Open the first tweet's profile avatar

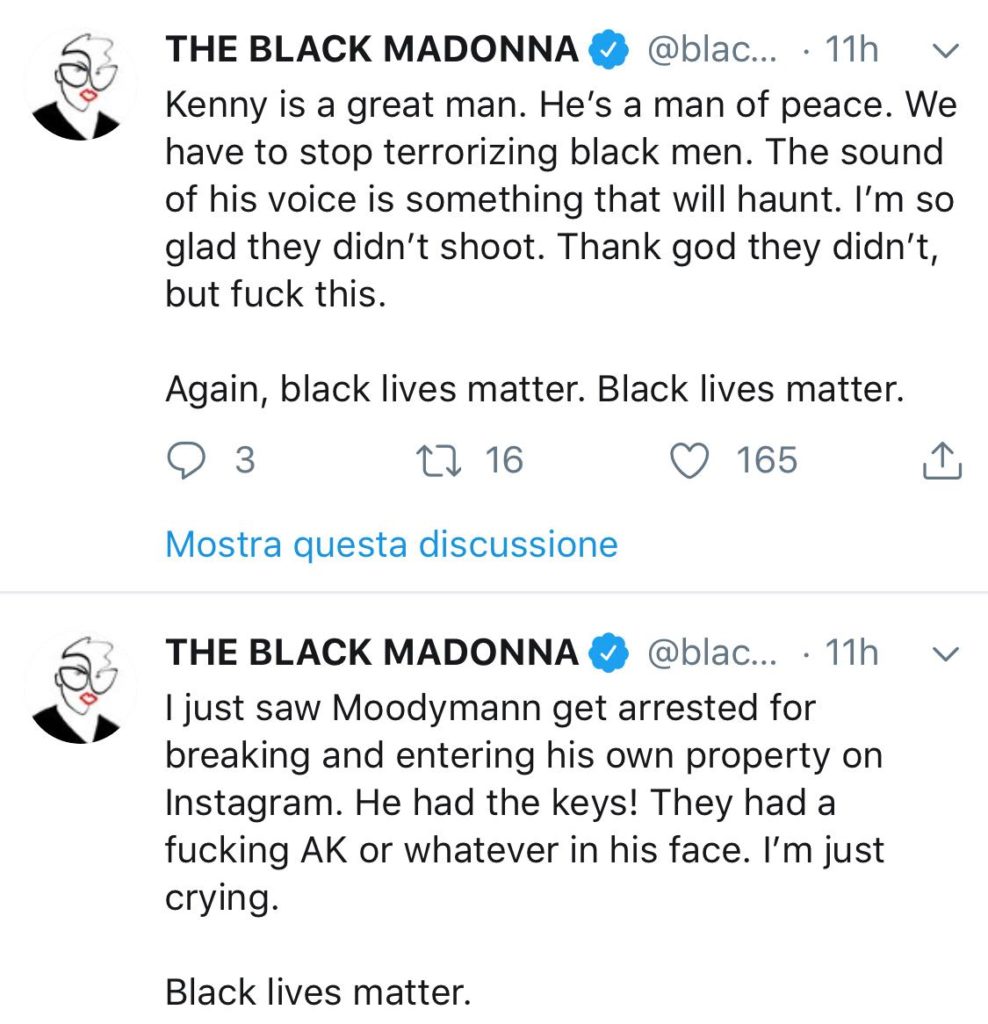[x=78, y=84]
